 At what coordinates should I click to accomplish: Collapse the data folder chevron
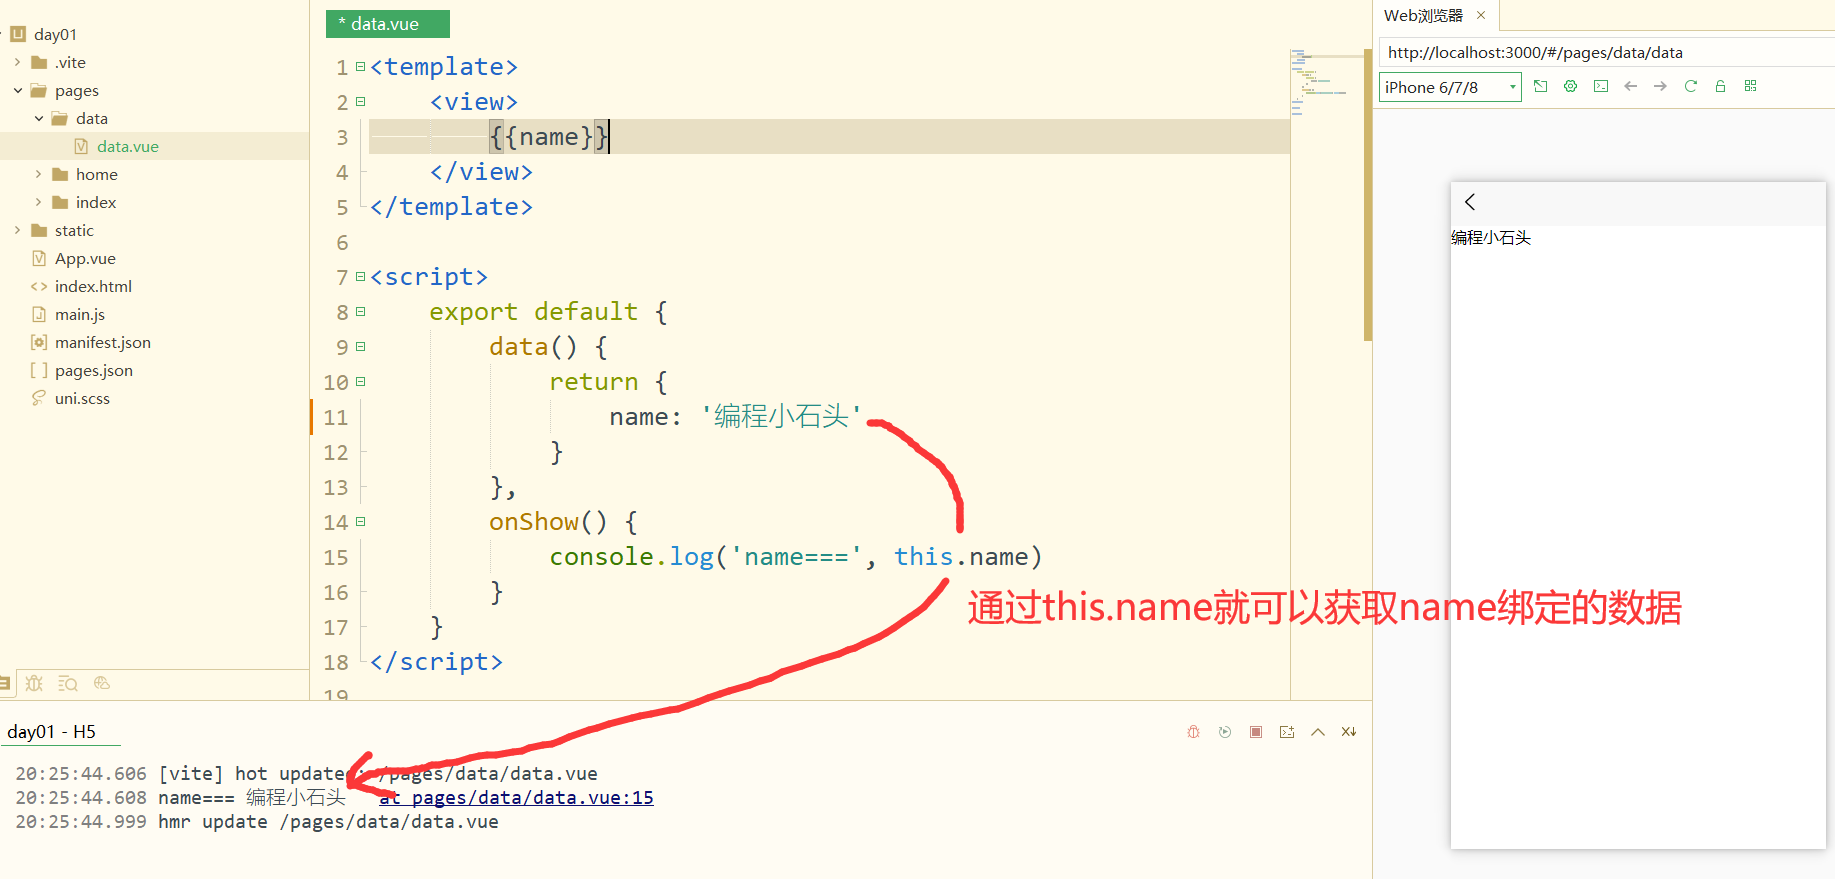(39, 118)
